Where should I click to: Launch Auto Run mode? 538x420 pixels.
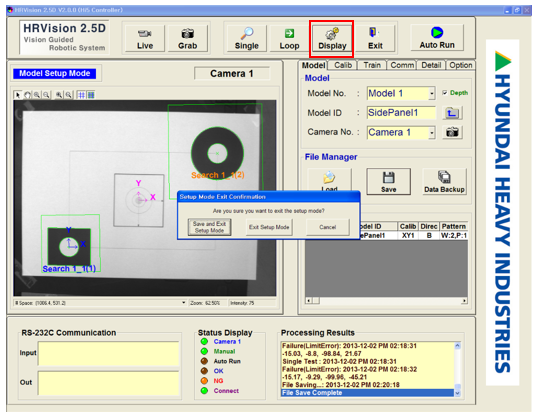tap(437, 38)
